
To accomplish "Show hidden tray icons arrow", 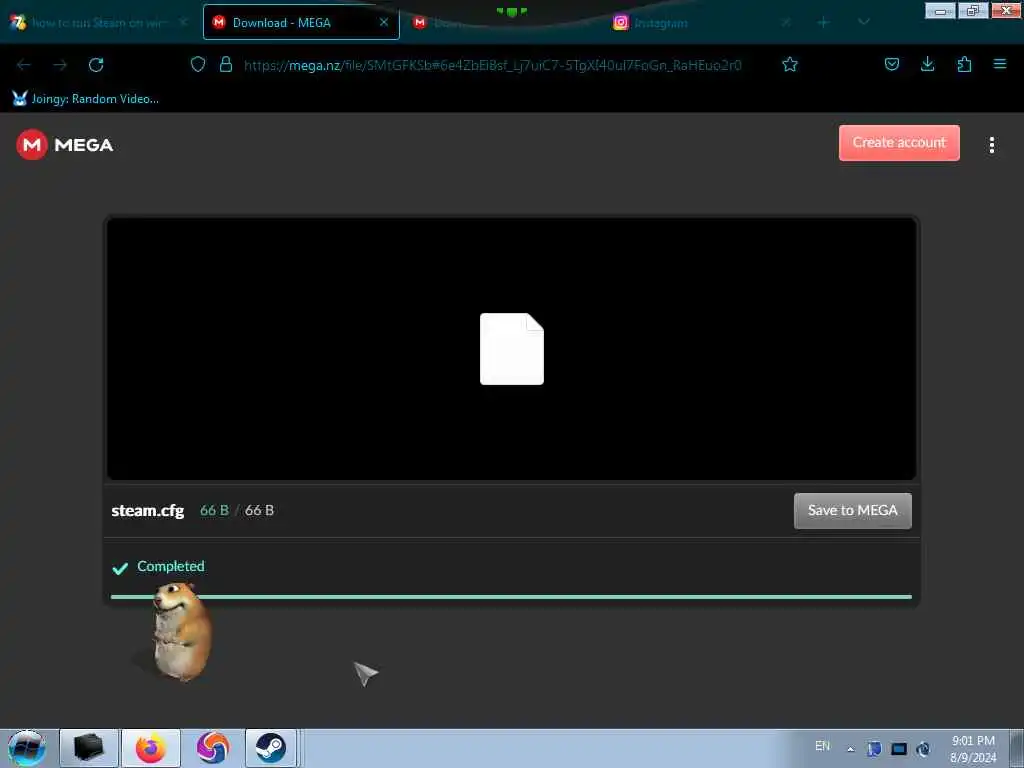I will (x=850, y=749).
